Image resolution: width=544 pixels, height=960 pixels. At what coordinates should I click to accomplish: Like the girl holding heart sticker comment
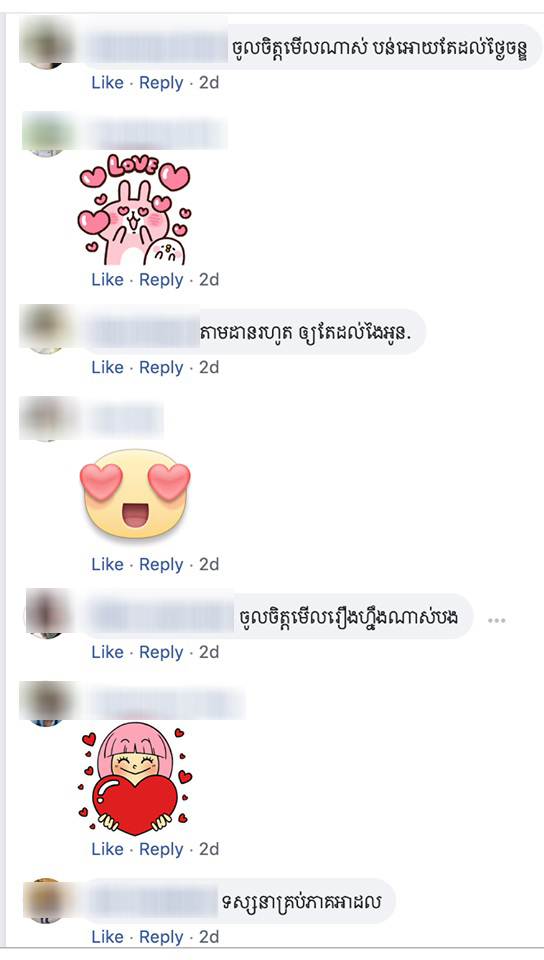click(x=107, y=849)
